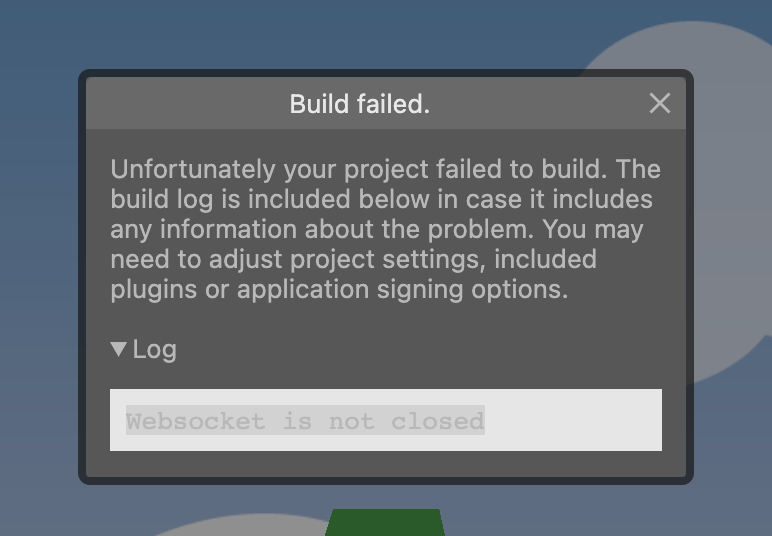The image size is (772, 536).
Task: Click the dialog title bar left of the title
Action: point(187,103)
